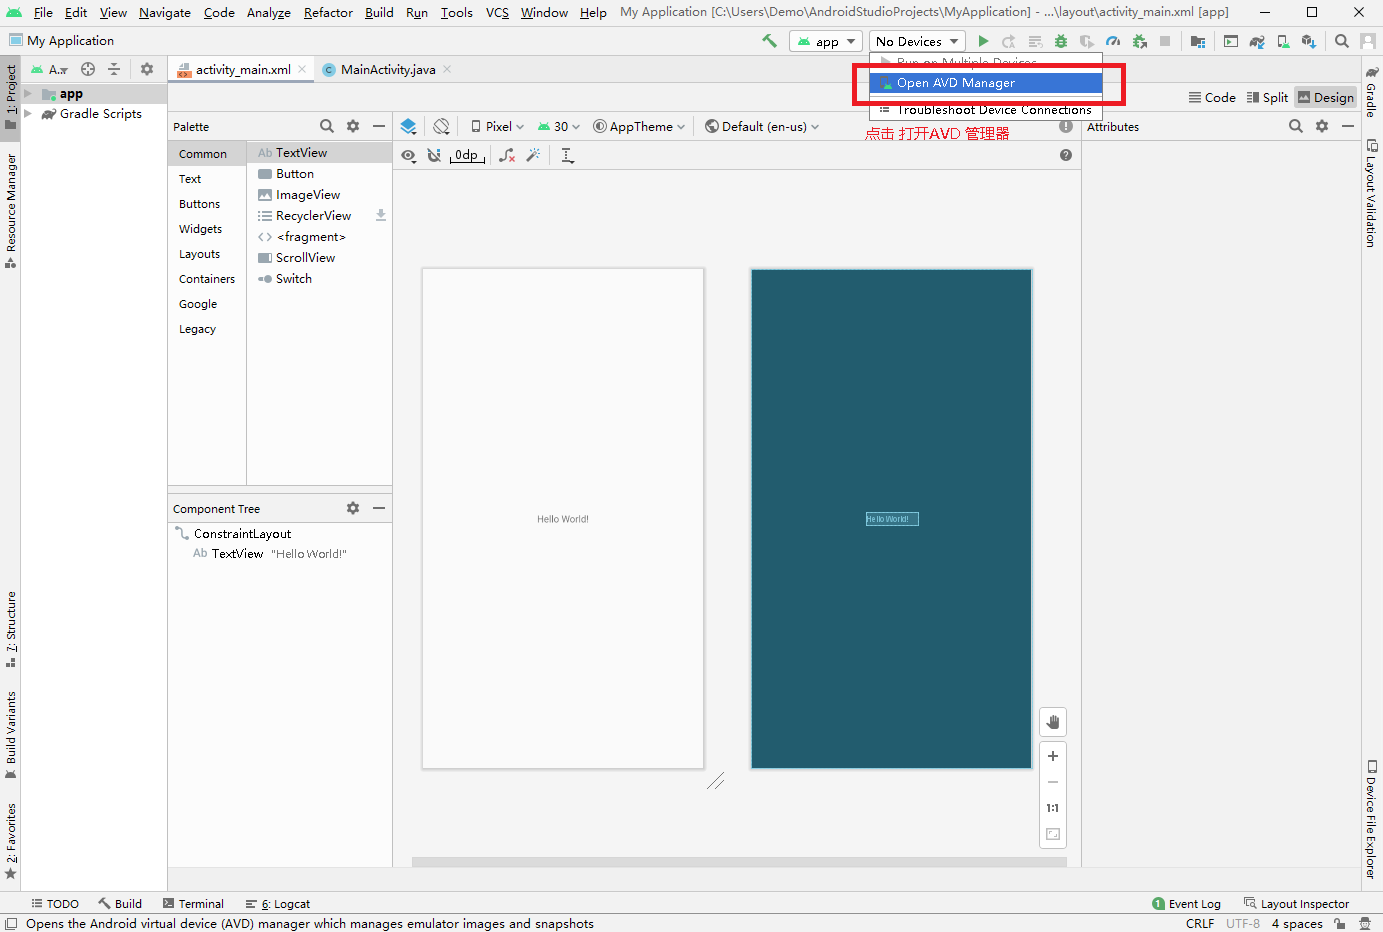Click the Make Project hammer icon

pyautogui.click(x=769, y=41)
